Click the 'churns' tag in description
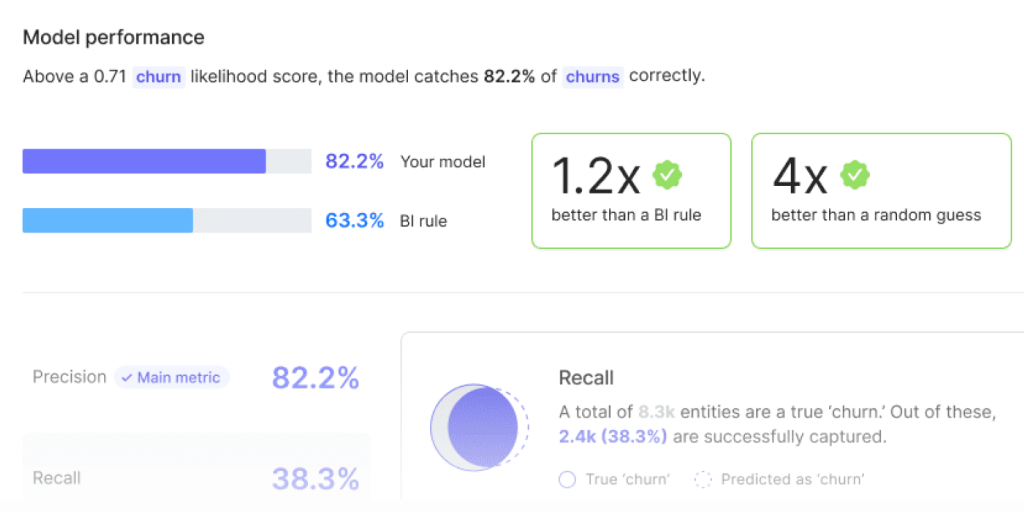This screenshot has width=1024, height=512. coord(592,76)
